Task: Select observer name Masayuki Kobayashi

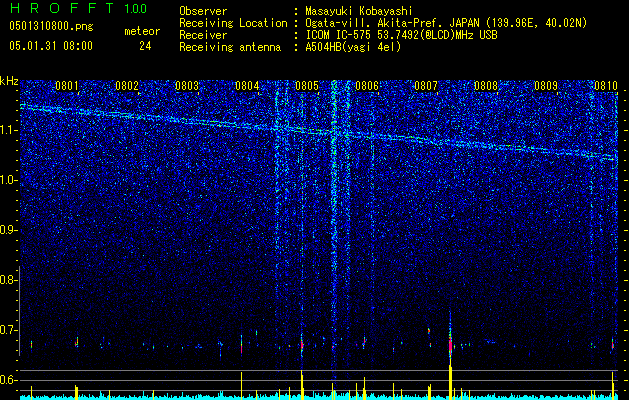Action: (x=359, y=11)
